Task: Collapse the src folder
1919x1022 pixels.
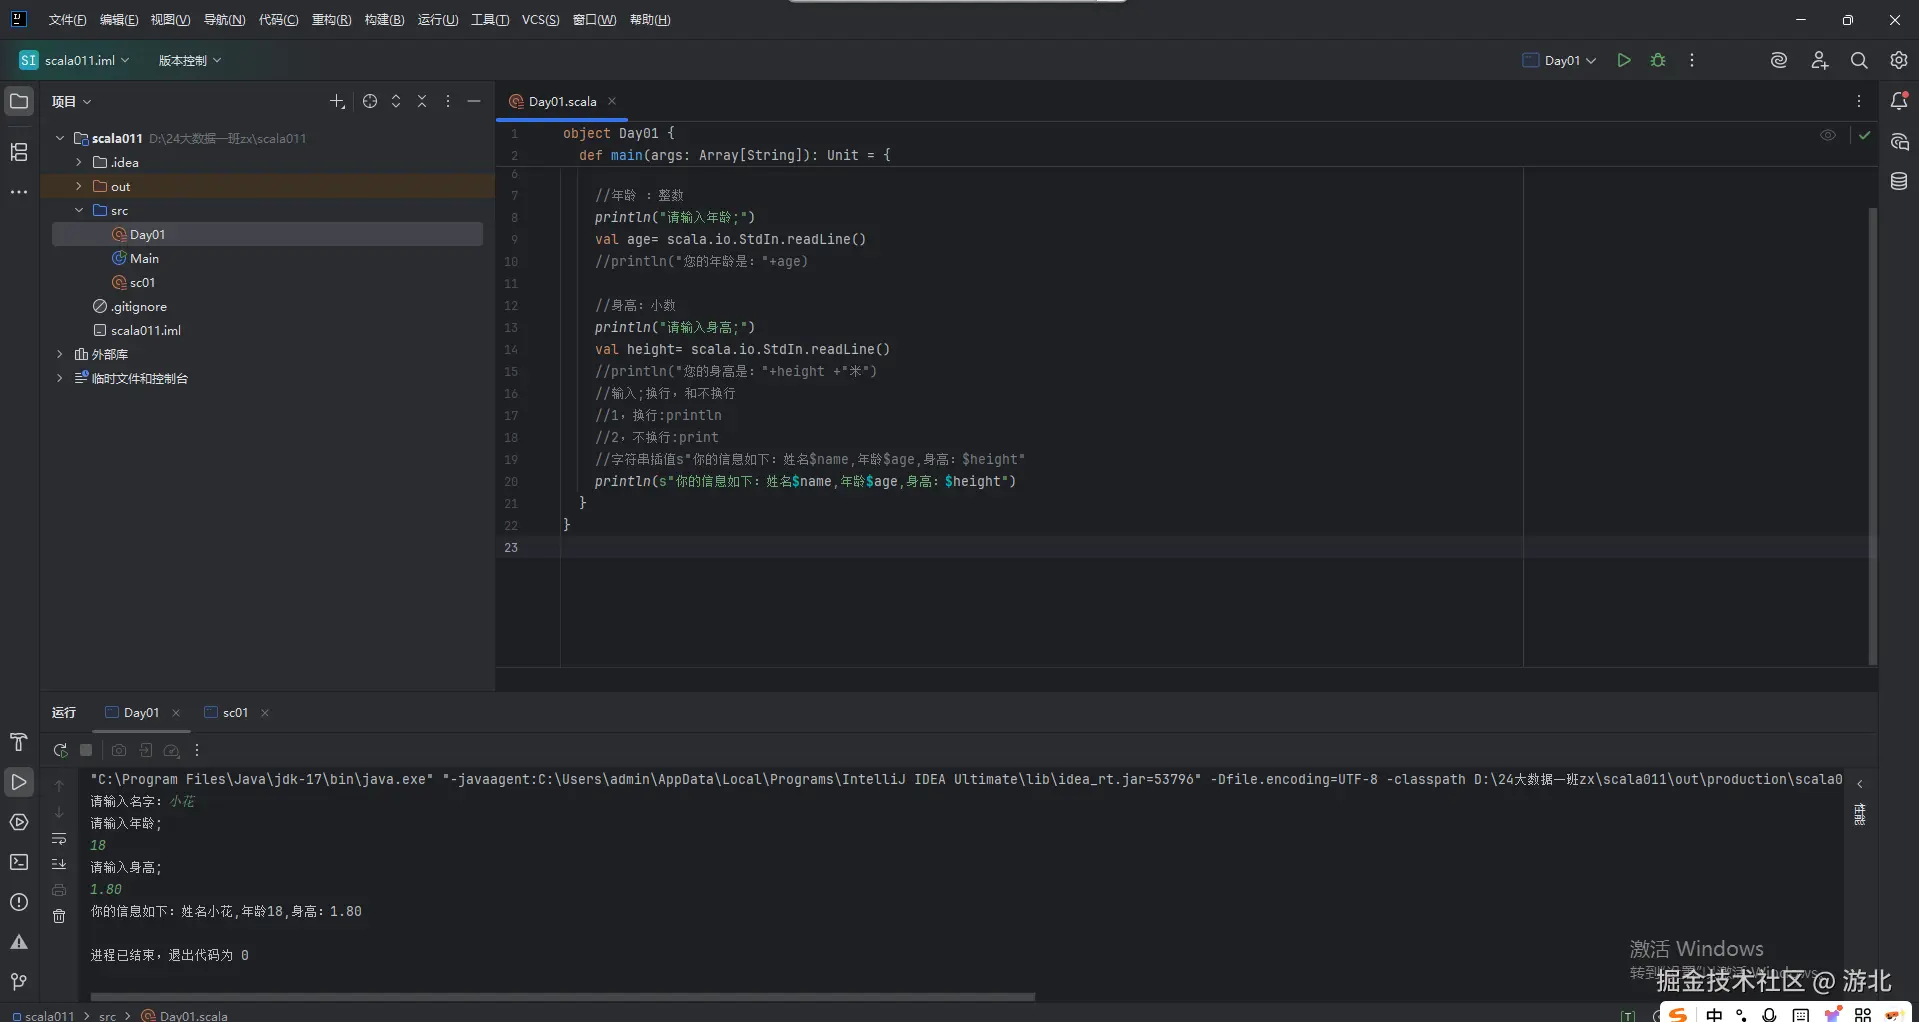Action: point(78,210)
